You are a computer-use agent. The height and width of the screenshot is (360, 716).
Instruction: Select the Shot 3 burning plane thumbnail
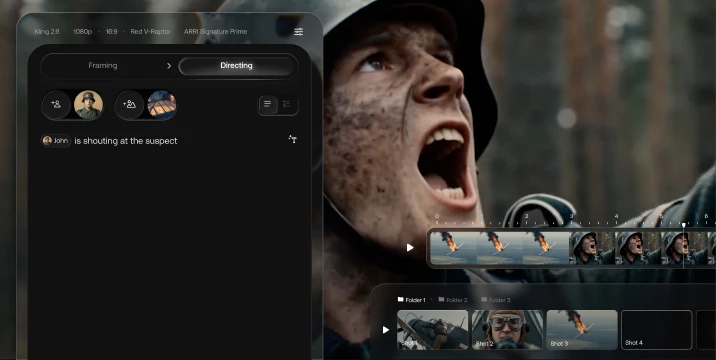pyautogui.click(x=582, y=330)
